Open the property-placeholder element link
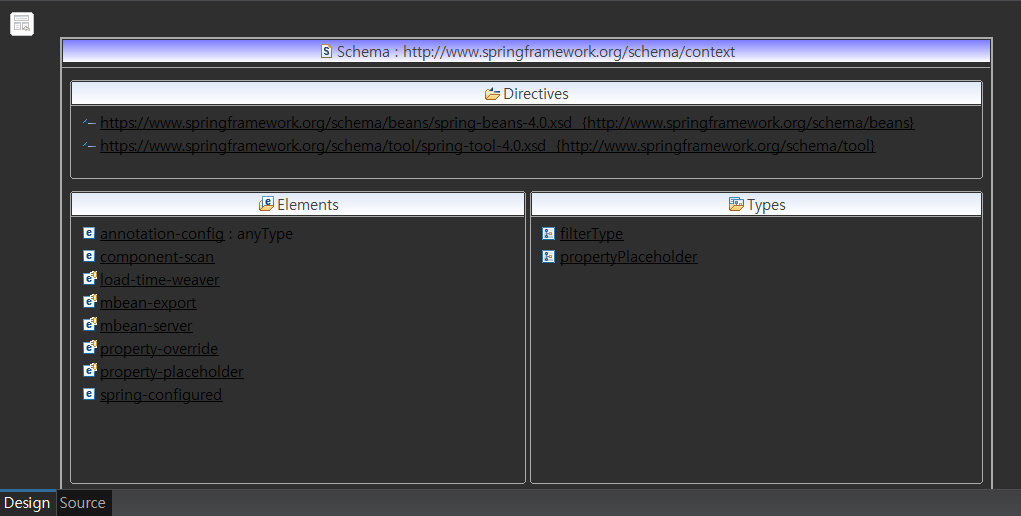 coord(172,371)
